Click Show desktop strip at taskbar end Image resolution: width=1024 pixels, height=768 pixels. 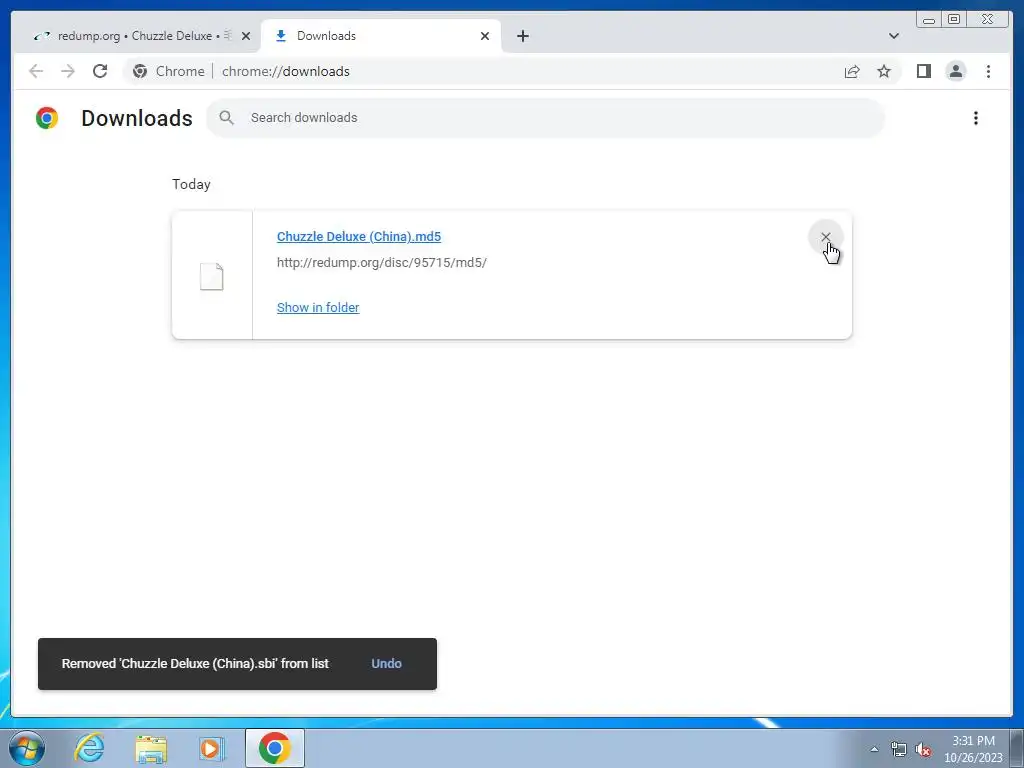click(1017, 748)
